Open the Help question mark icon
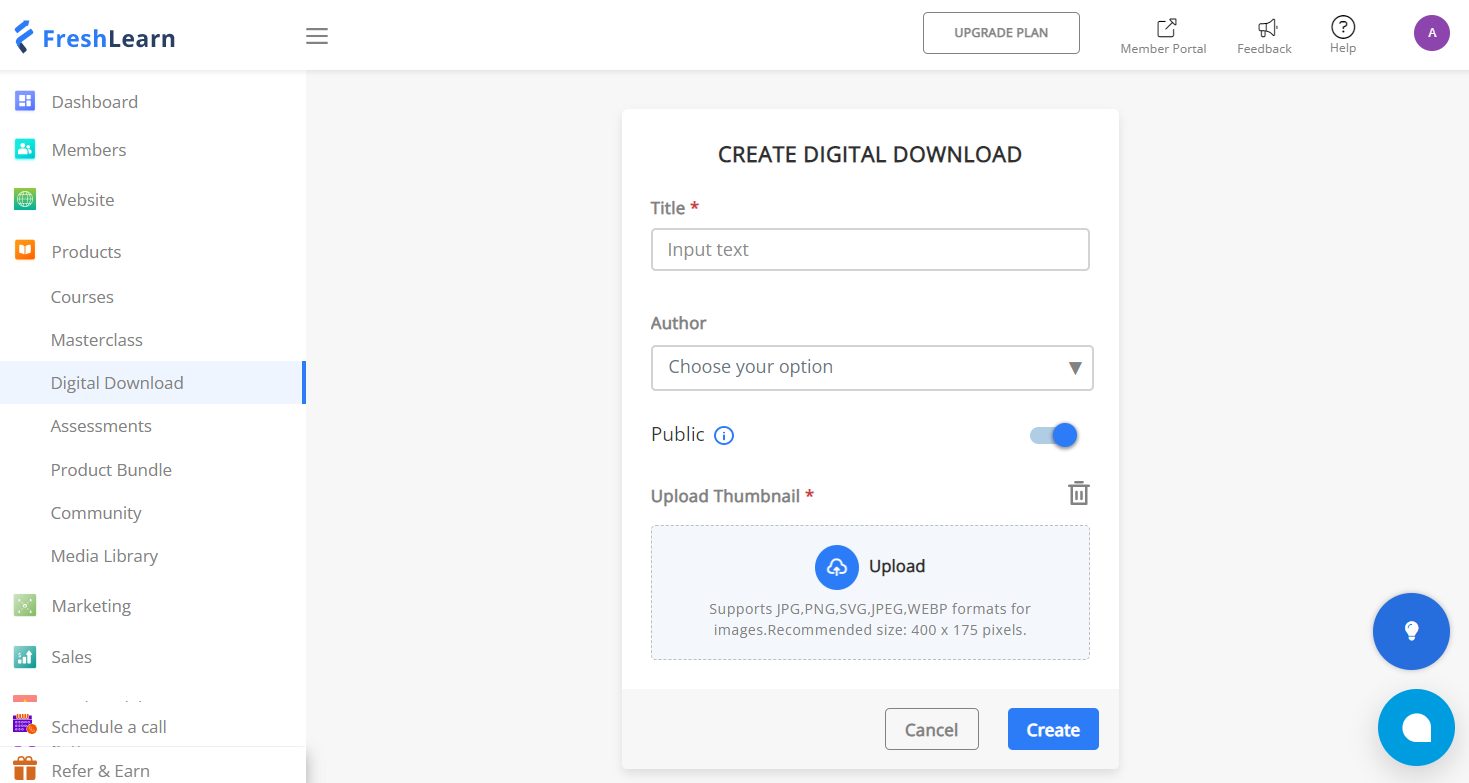The width and height of the screenshot is (1469, 783). (x=1343, y=27)
